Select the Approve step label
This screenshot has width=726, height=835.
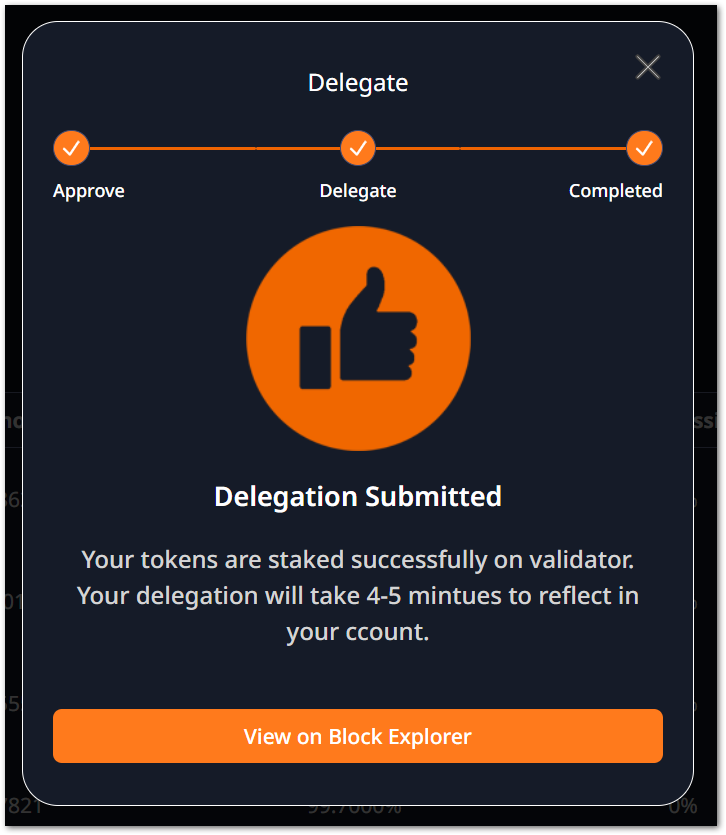click(x=89, y=191)
